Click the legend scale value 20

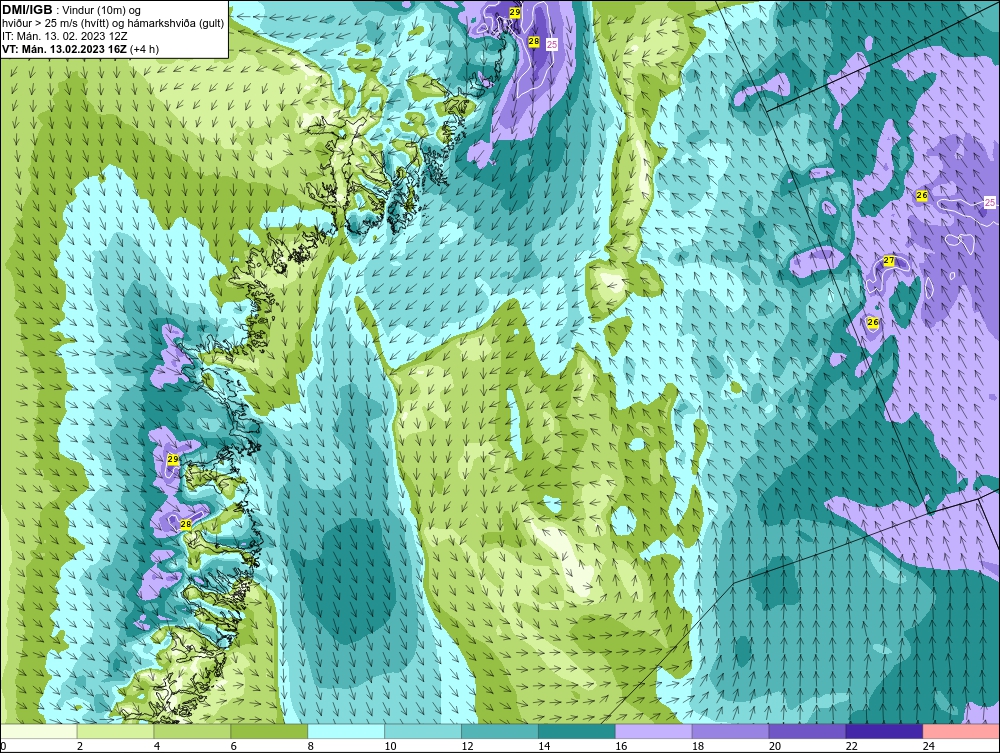pyautogui.click(x=775, y=746)
